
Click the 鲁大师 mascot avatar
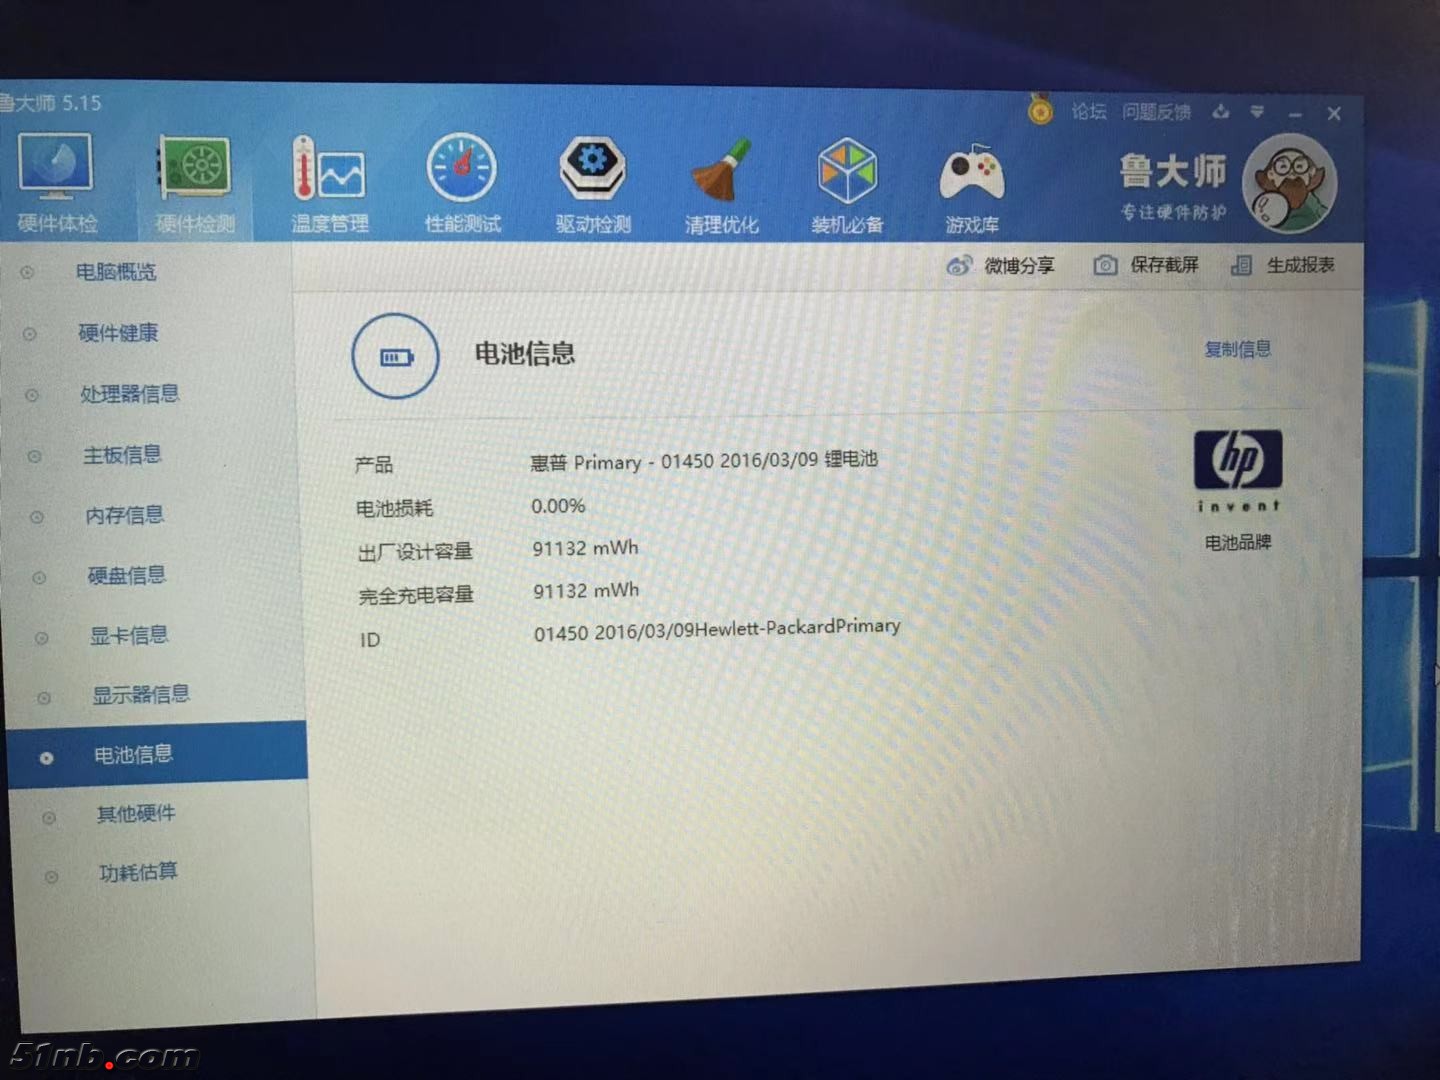point(1289,184)
